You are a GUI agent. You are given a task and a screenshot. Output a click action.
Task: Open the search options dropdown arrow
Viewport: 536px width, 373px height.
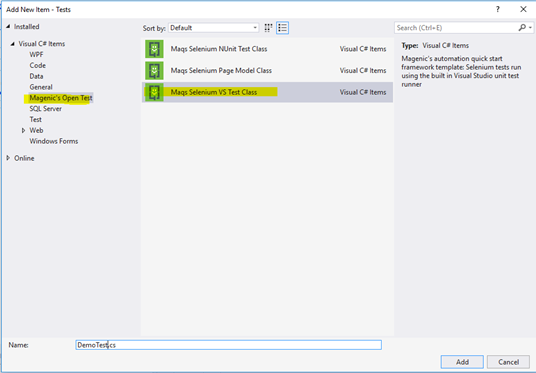point(530,28)
